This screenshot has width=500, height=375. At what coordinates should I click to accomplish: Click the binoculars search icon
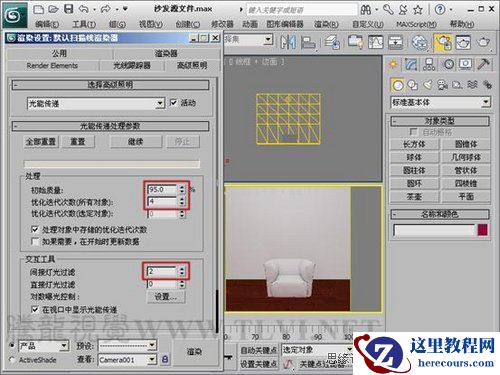pos(366,10)
